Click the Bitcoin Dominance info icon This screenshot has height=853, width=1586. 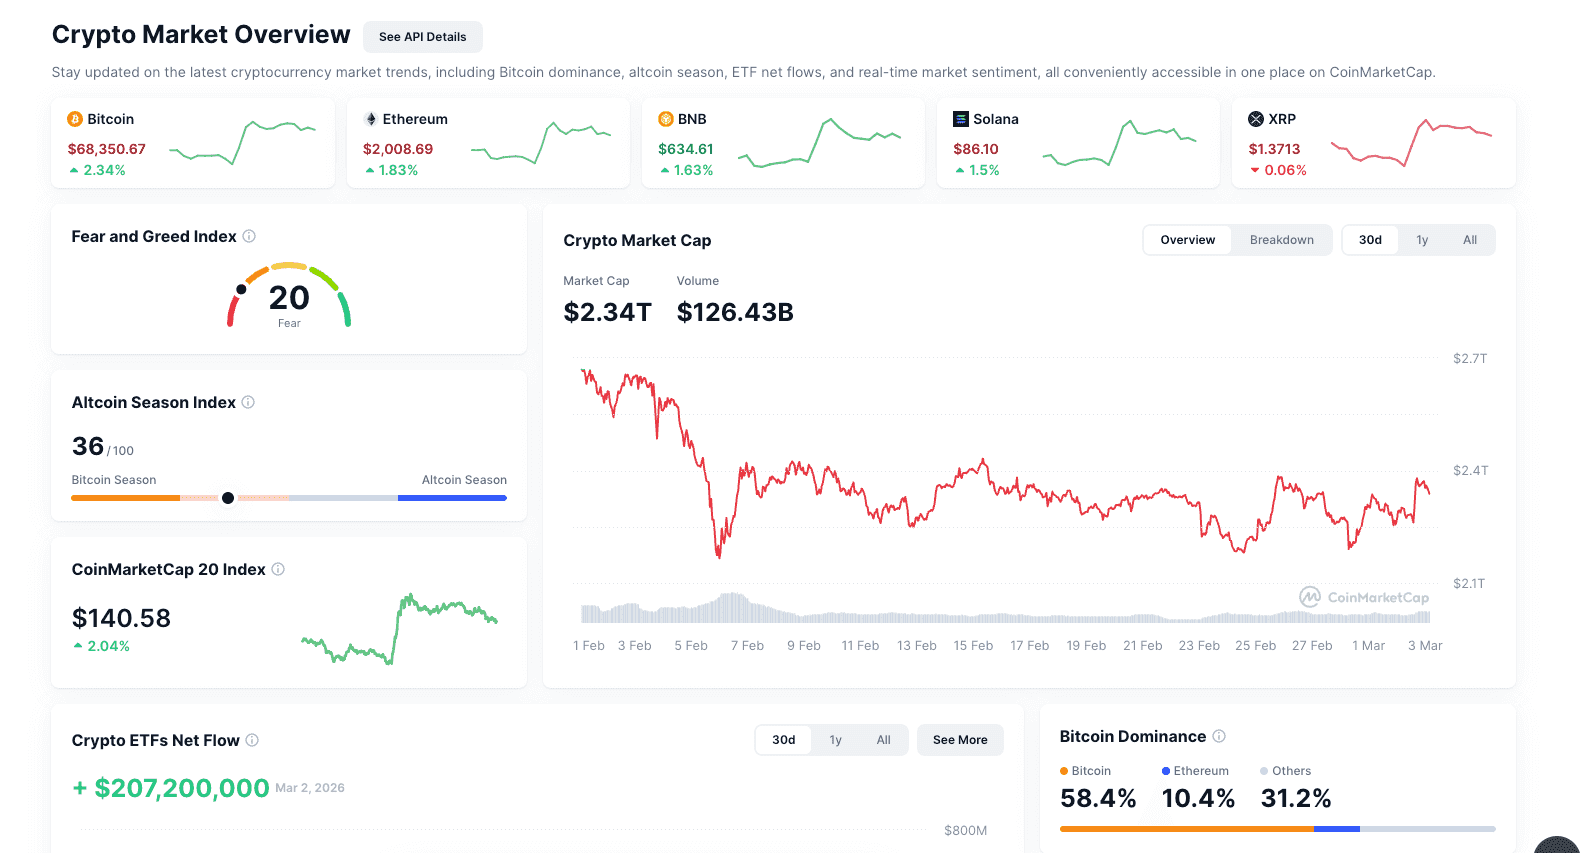[x=1219, y=736]
